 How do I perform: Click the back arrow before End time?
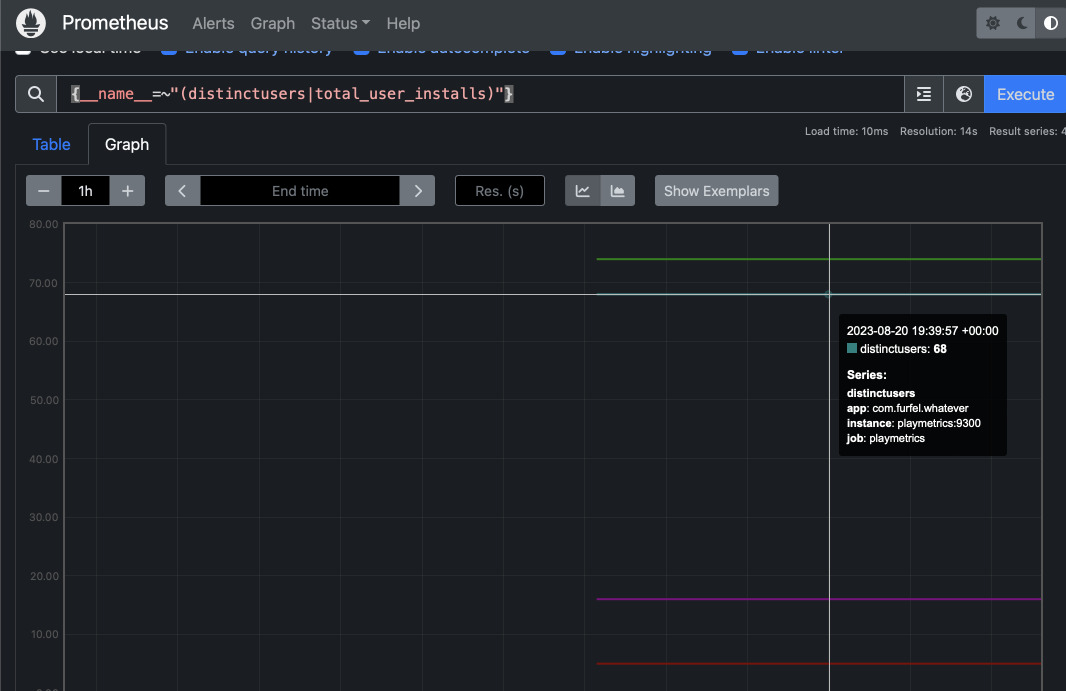tap(182, 190)
